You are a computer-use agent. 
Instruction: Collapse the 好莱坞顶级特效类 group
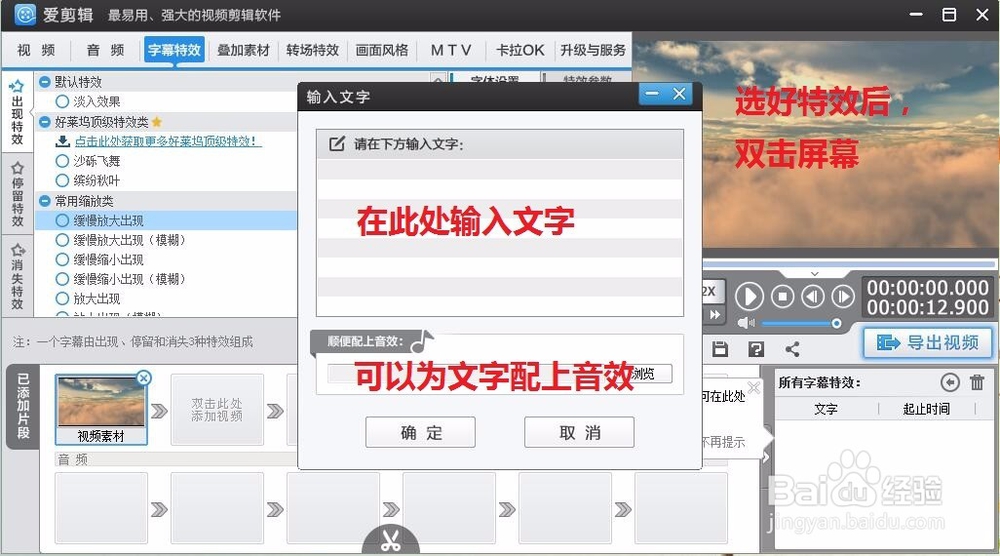pos(45,121)
